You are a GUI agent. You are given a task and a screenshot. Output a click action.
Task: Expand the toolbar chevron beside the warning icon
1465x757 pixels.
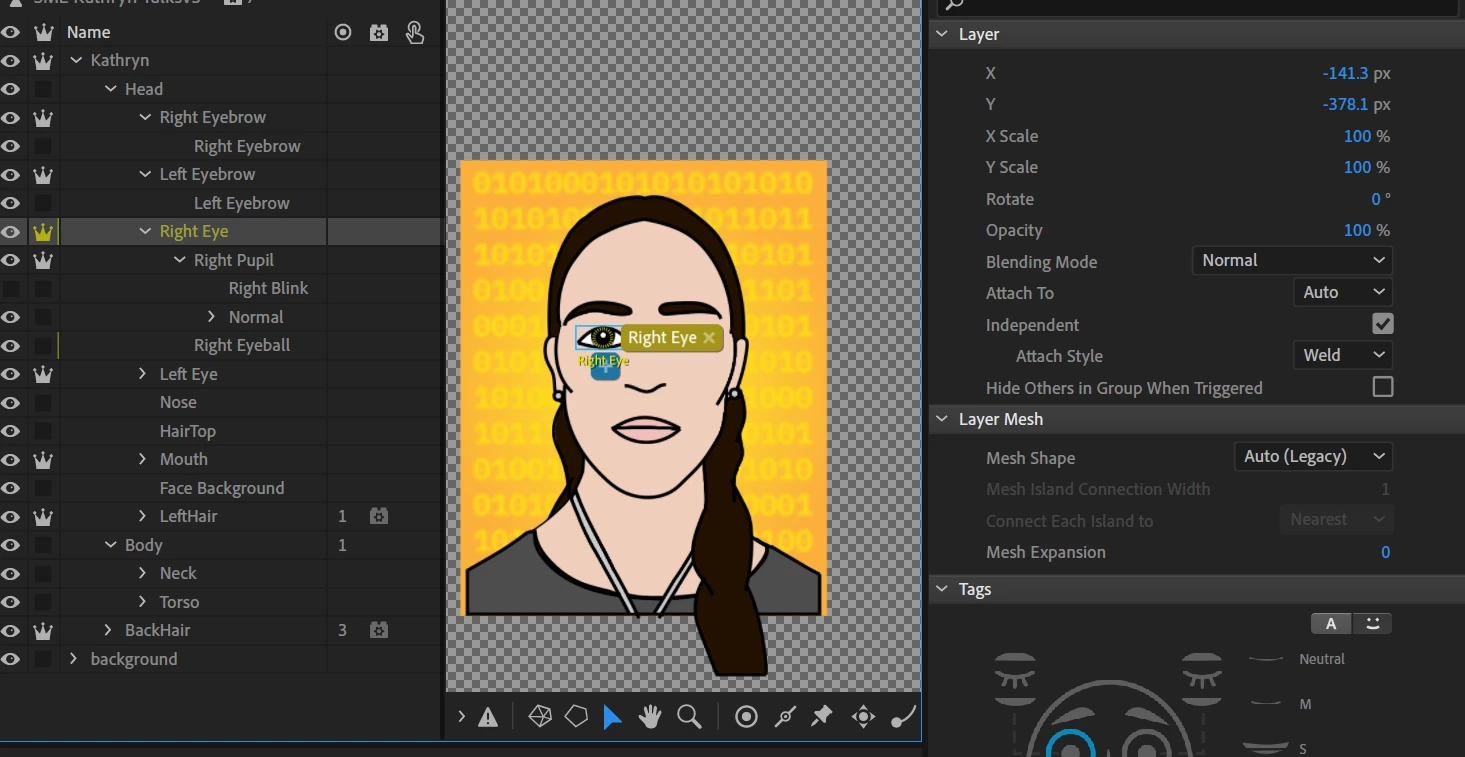461,716
